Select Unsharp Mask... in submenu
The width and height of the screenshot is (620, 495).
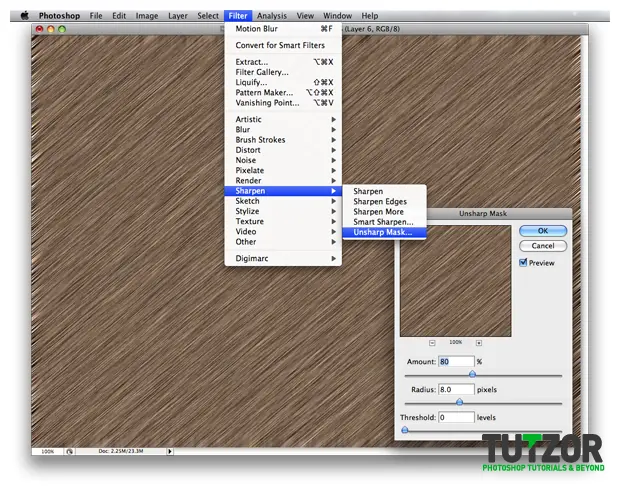(384, 232)
